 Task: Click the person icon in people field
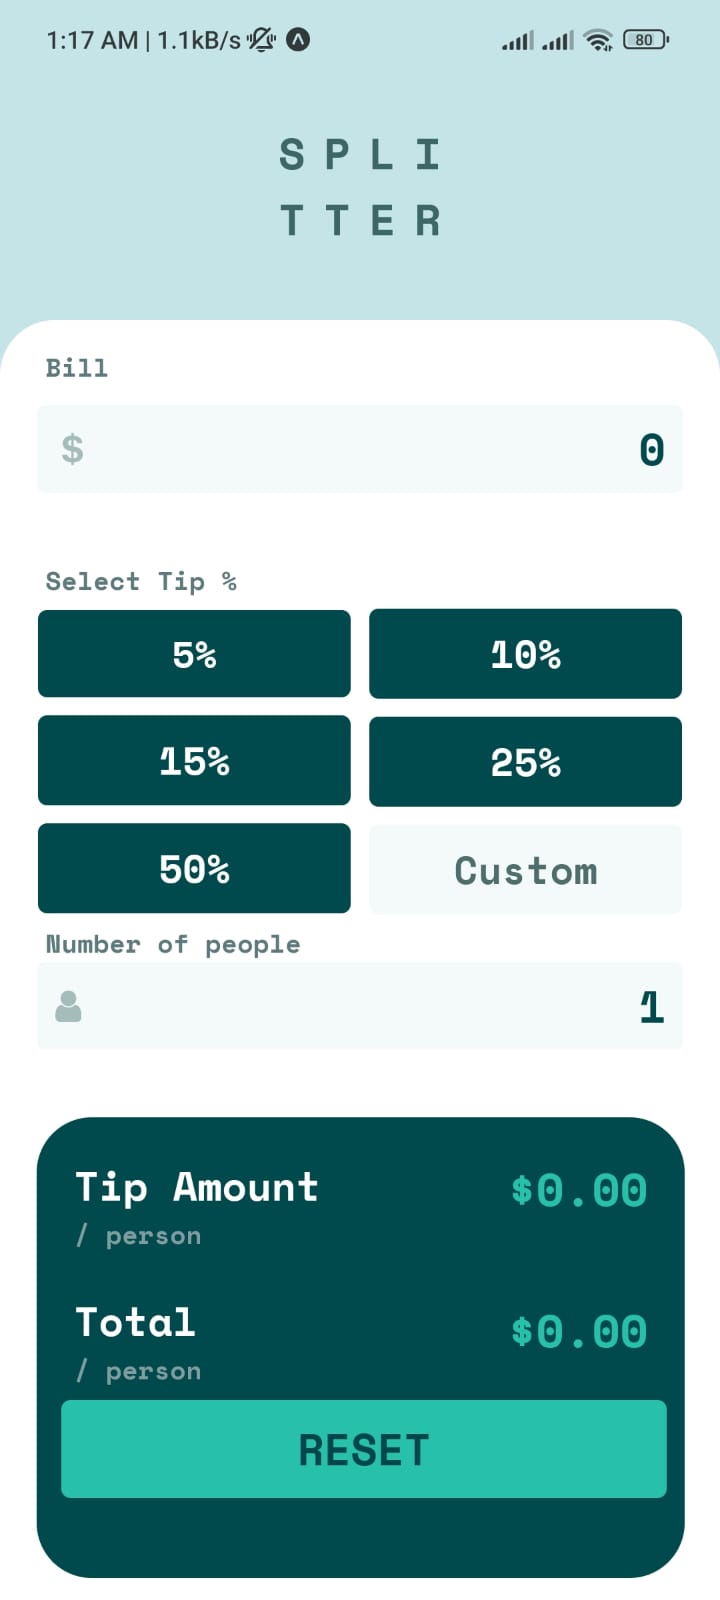pos(68,1007)
